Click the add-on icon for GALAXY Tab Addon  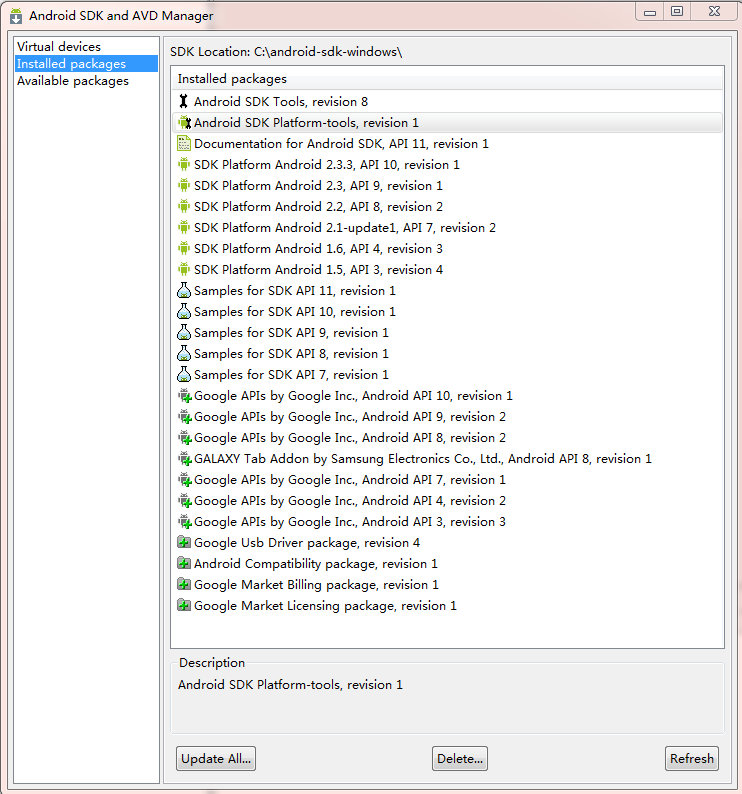pyautogui.click(x=184, y=459)
